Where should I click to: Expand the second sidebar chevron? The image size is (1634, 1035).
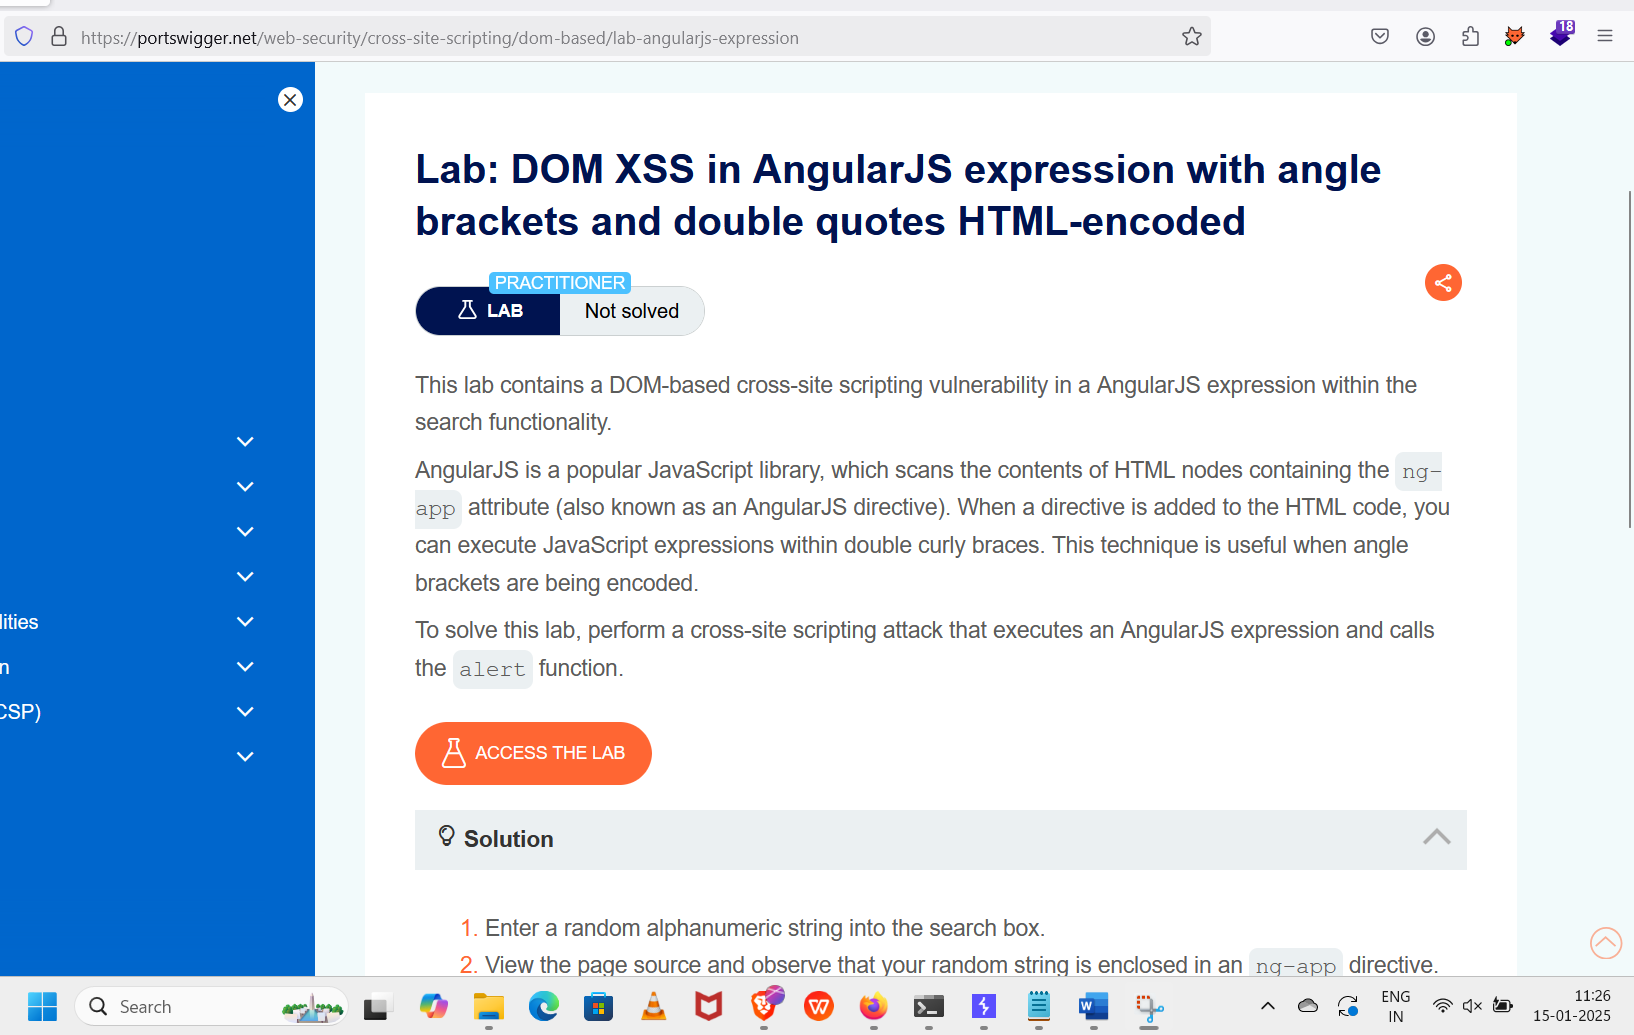point(245,486)
